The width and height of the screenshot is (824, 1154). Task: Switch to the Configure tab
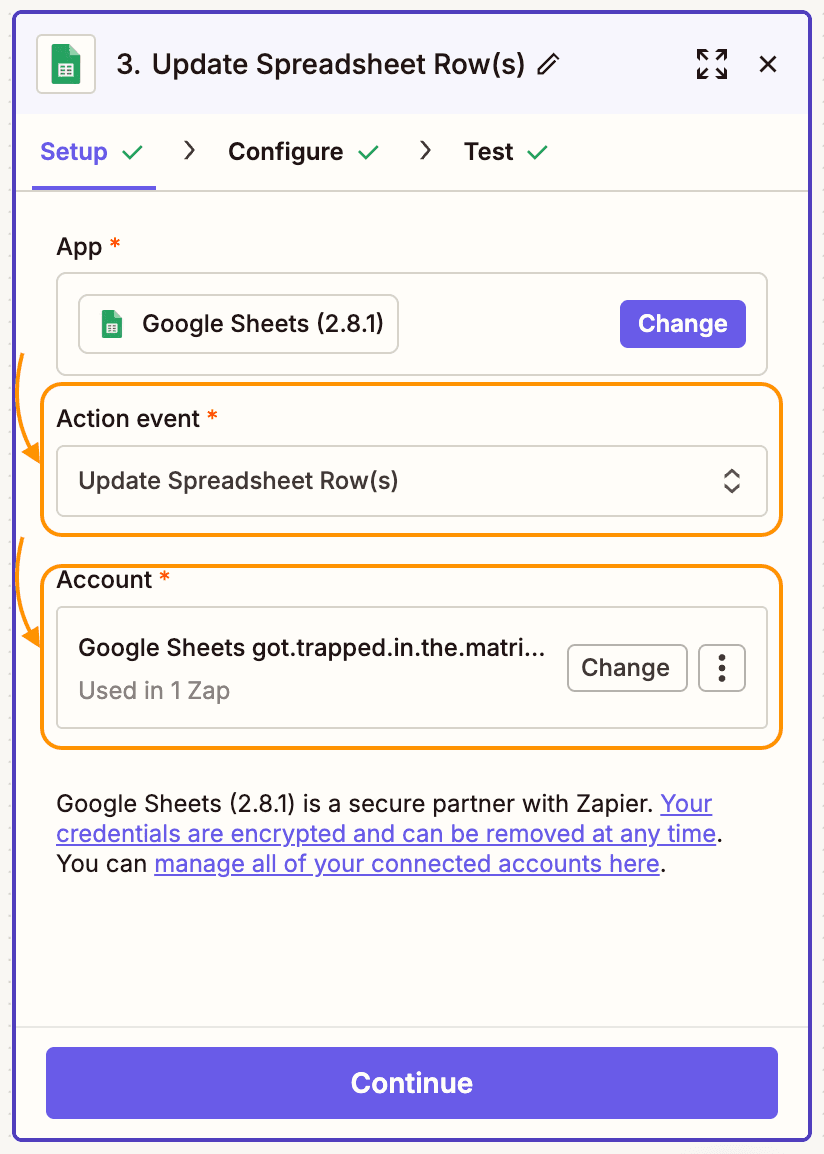coord(287,151)
